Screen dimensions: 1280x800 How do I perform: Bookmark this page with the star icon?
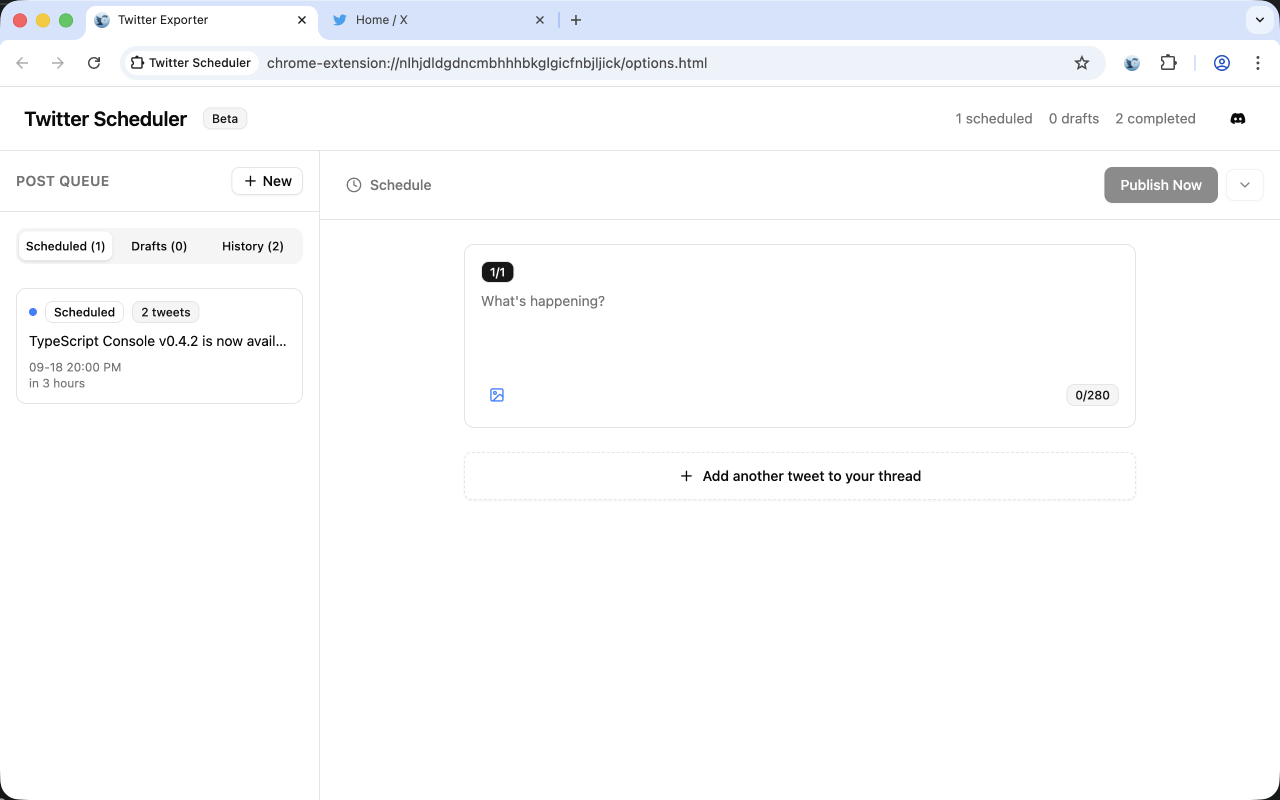pyautogui.click(x=1082, y=63)
